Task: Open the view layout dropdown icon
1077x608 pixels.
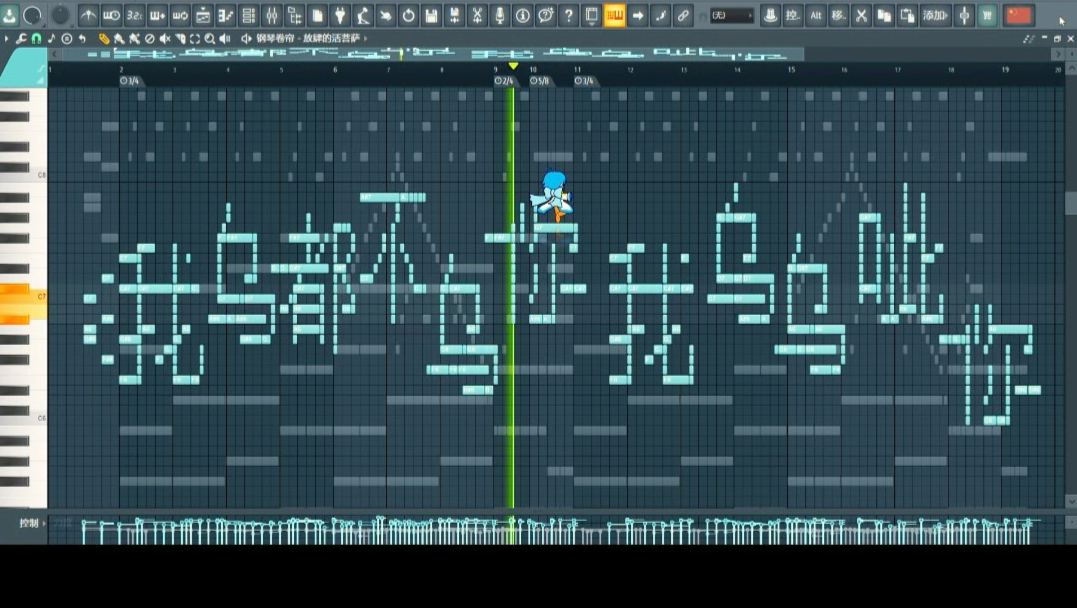Action: 591,15
